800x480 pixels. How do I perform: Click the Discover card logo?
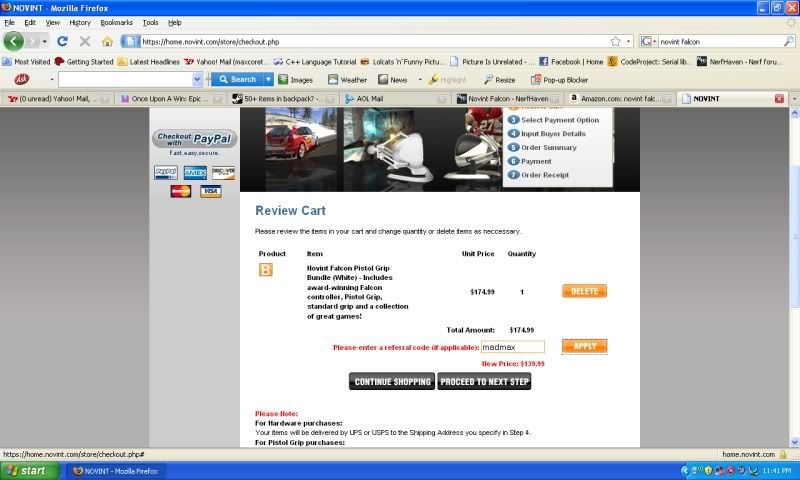(x=223, y=172)
